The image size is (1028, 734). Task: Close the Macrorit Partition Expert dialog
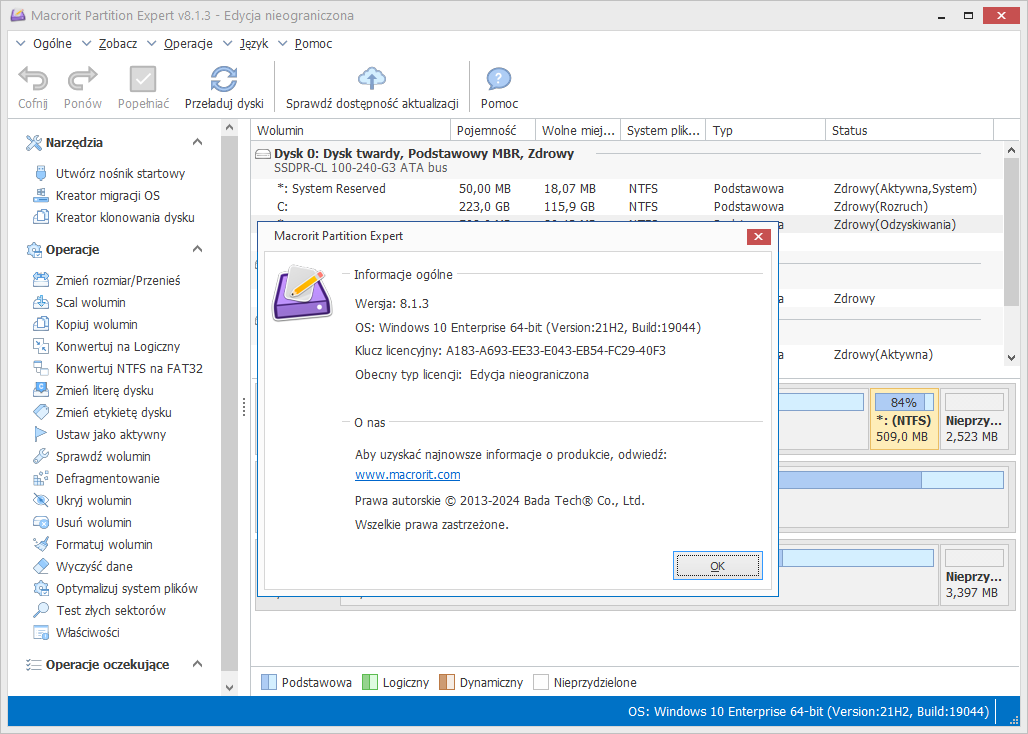click(758, 237)
